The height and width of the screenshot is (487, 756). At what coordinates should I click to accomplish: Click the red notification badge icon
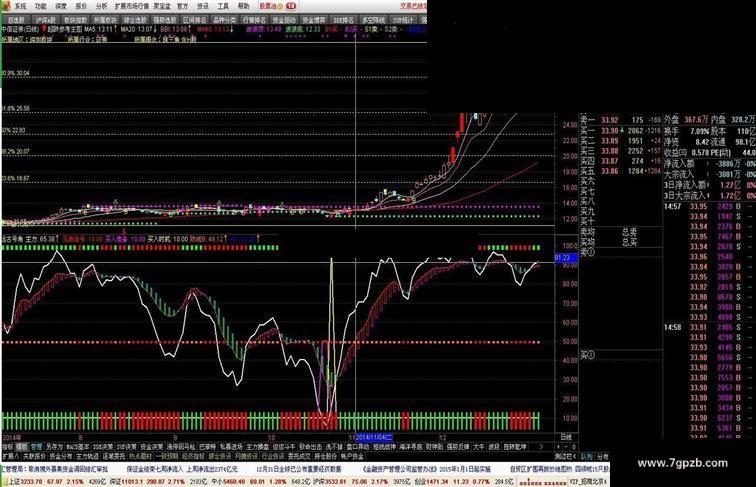pos(290,6)
